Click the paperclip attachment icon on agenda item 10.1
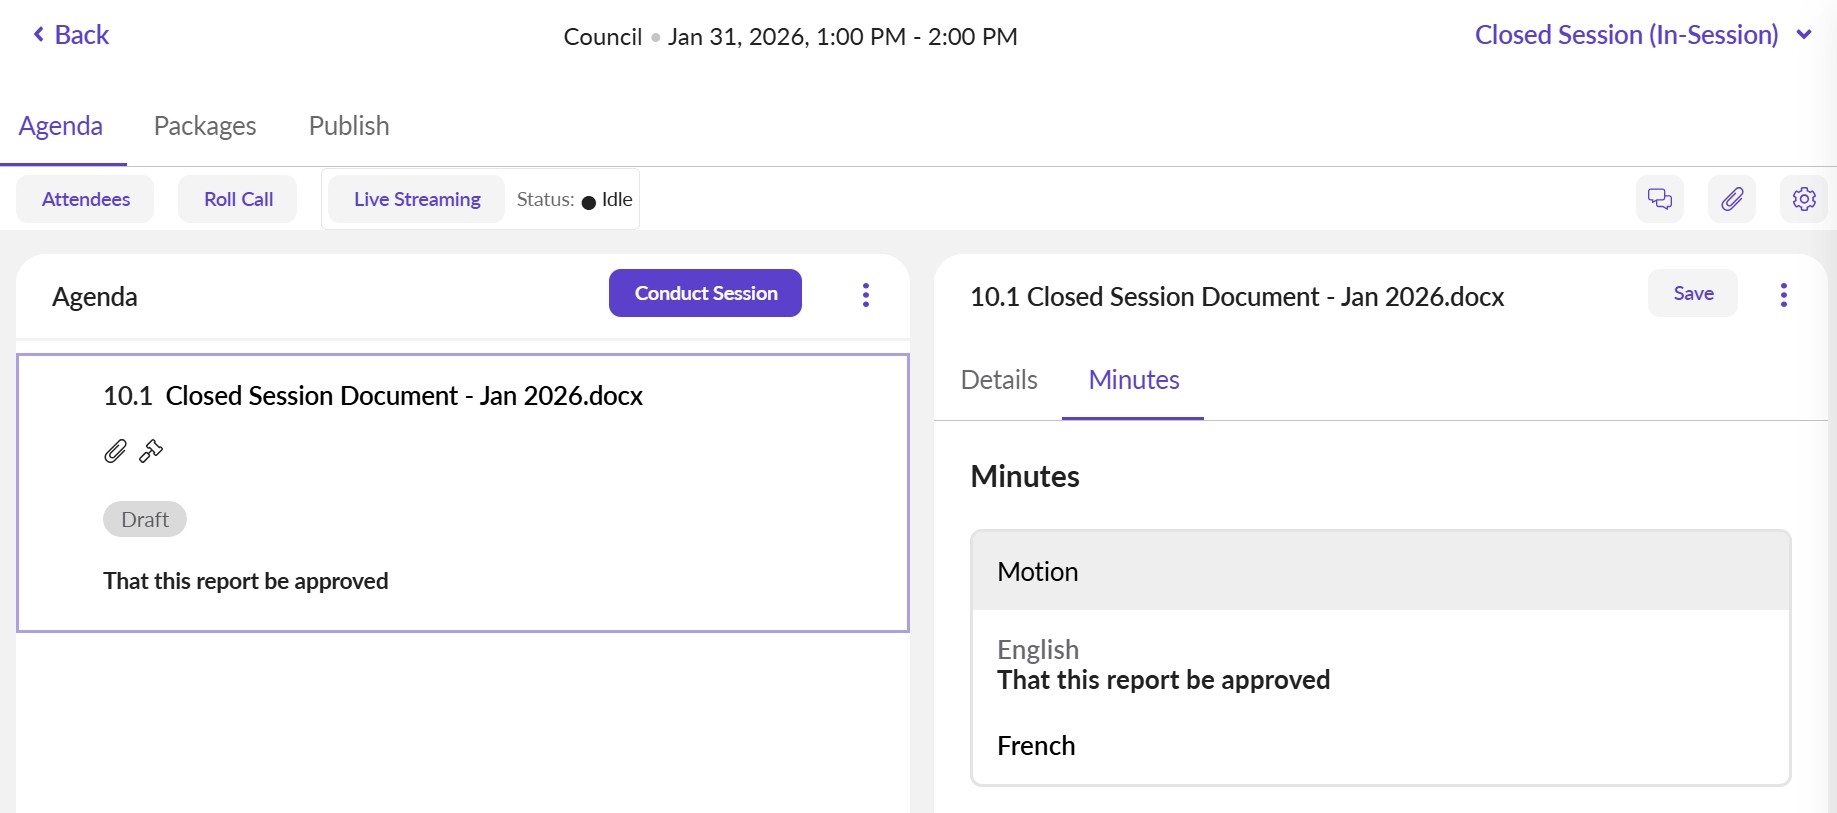The width and height of the screenshot is (1837, 813). pos(115,452)
